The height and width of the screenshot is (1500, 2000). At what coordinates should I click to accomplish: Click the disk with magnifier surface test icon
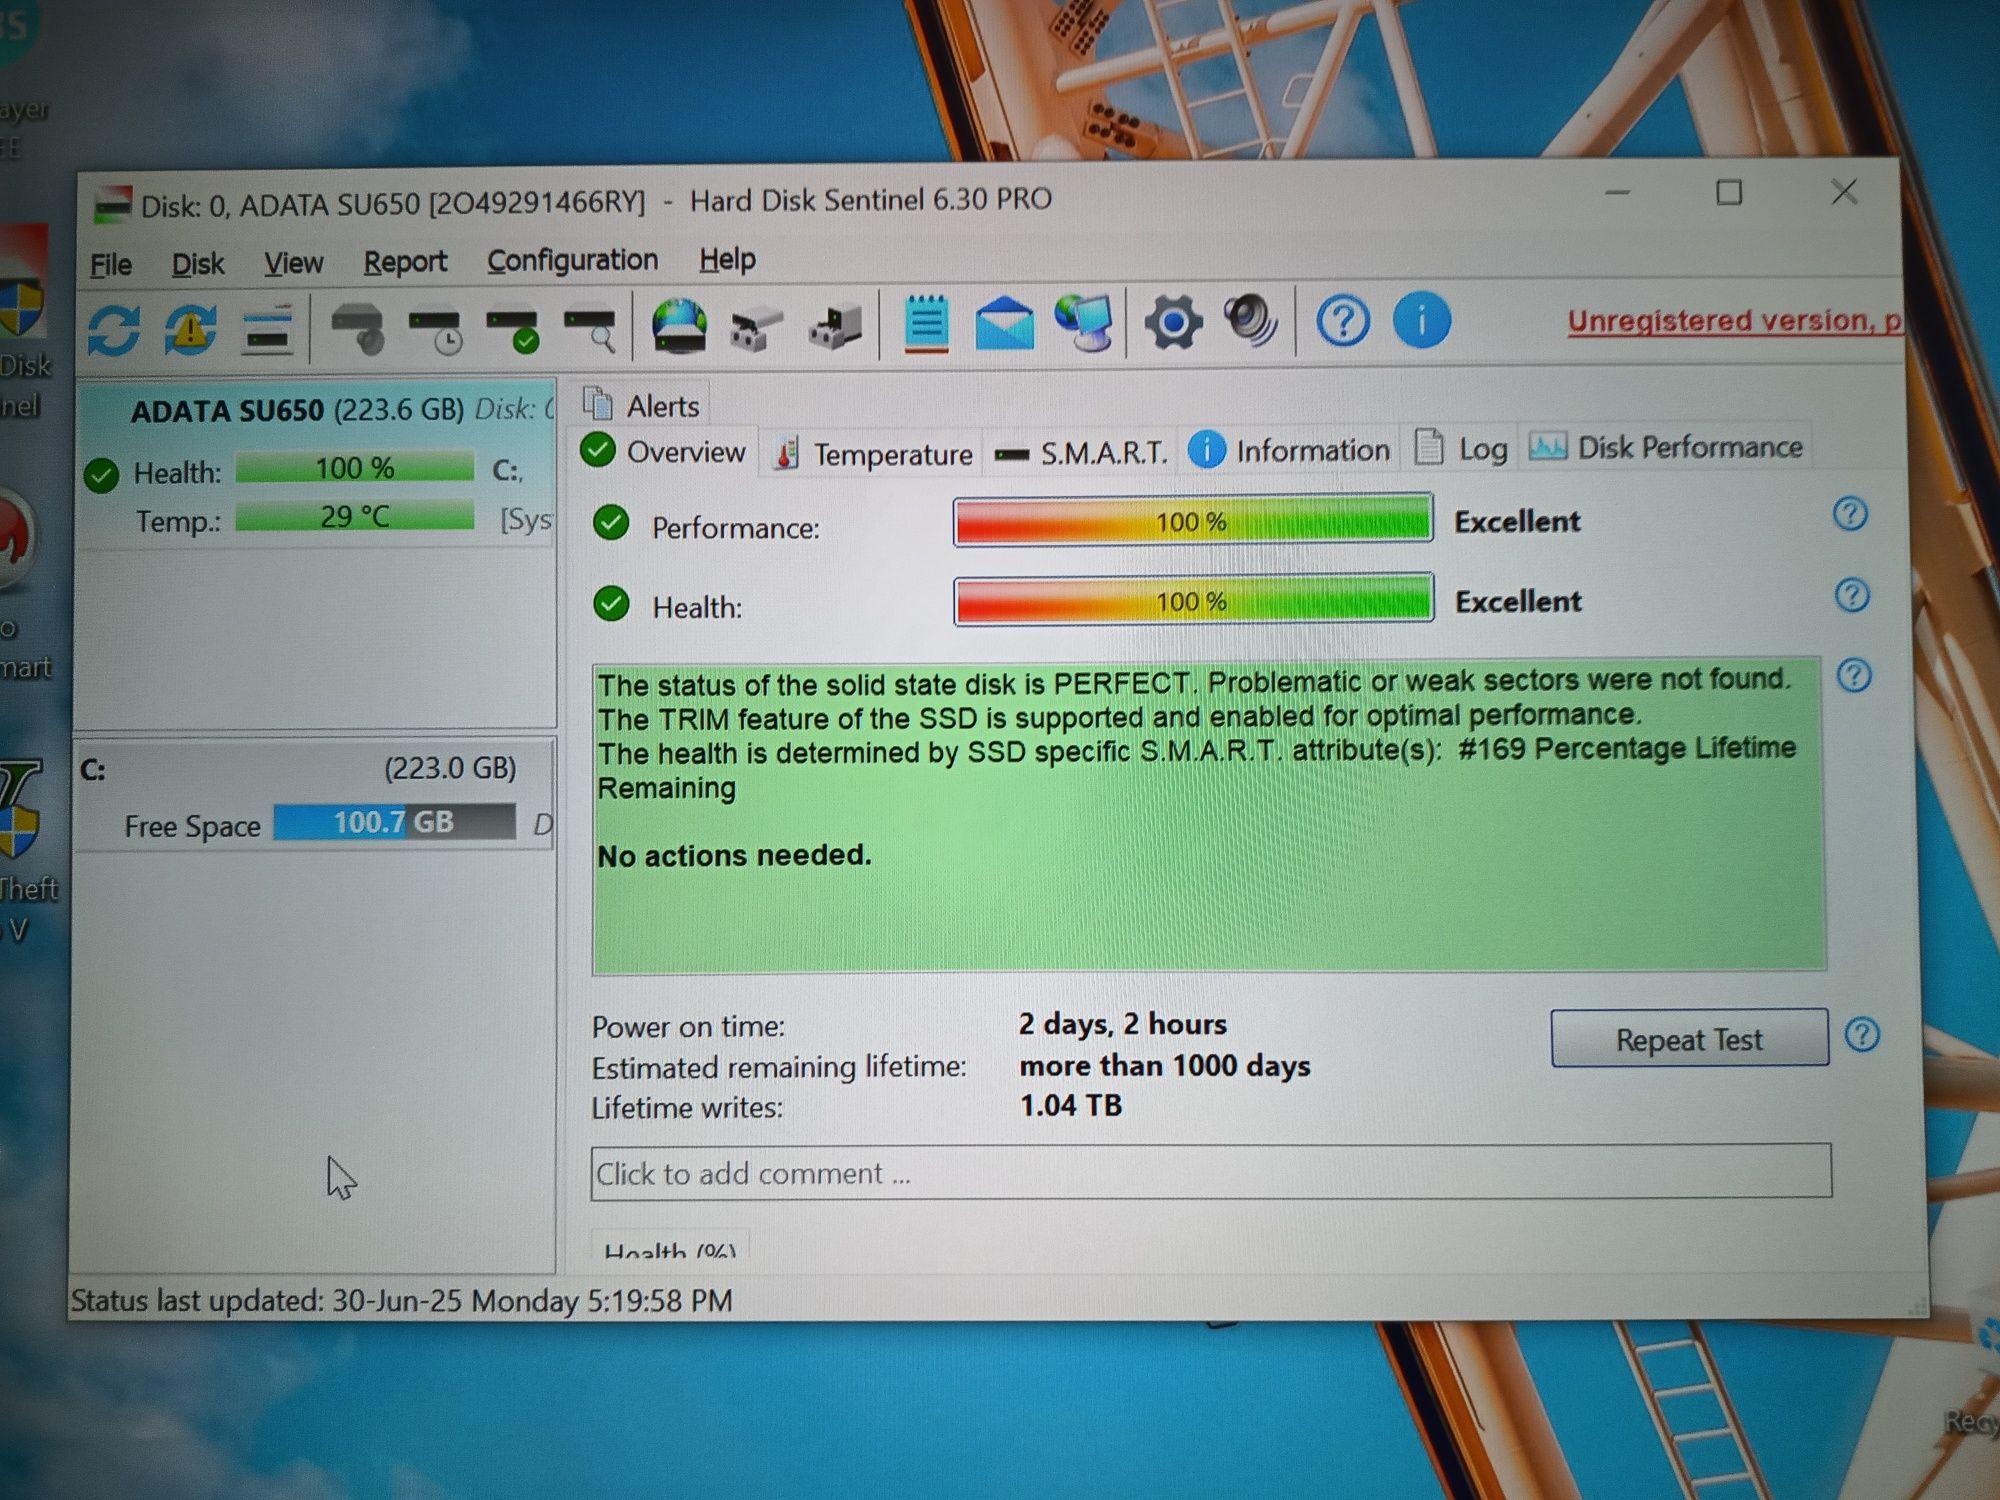point(590,329)
